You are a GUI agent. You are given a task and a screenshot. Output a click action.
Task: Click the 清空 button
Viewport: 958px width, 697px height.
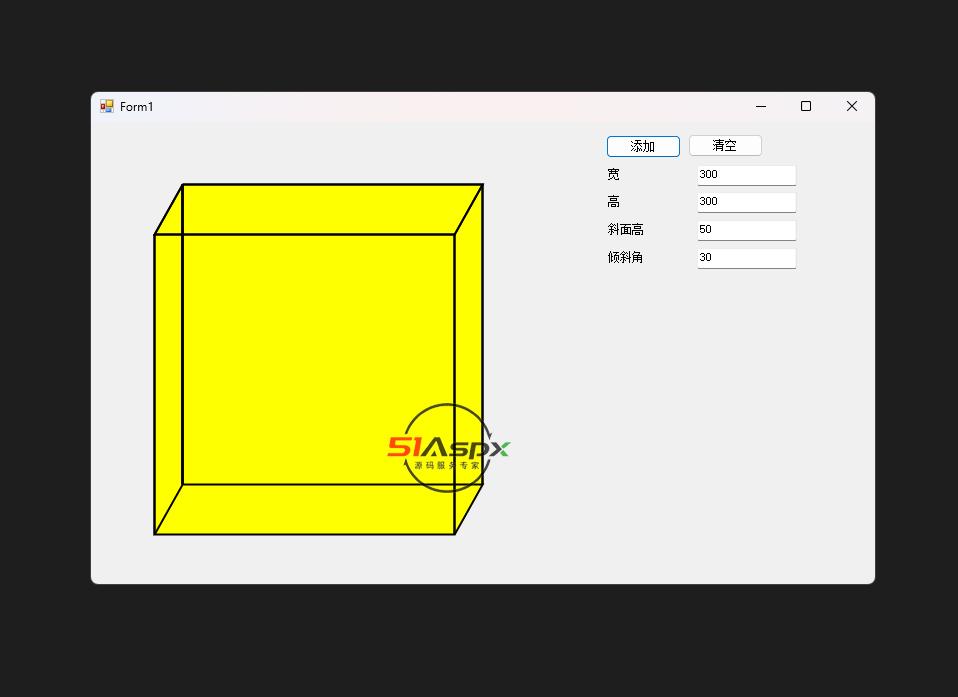click(x=725, y=145)
